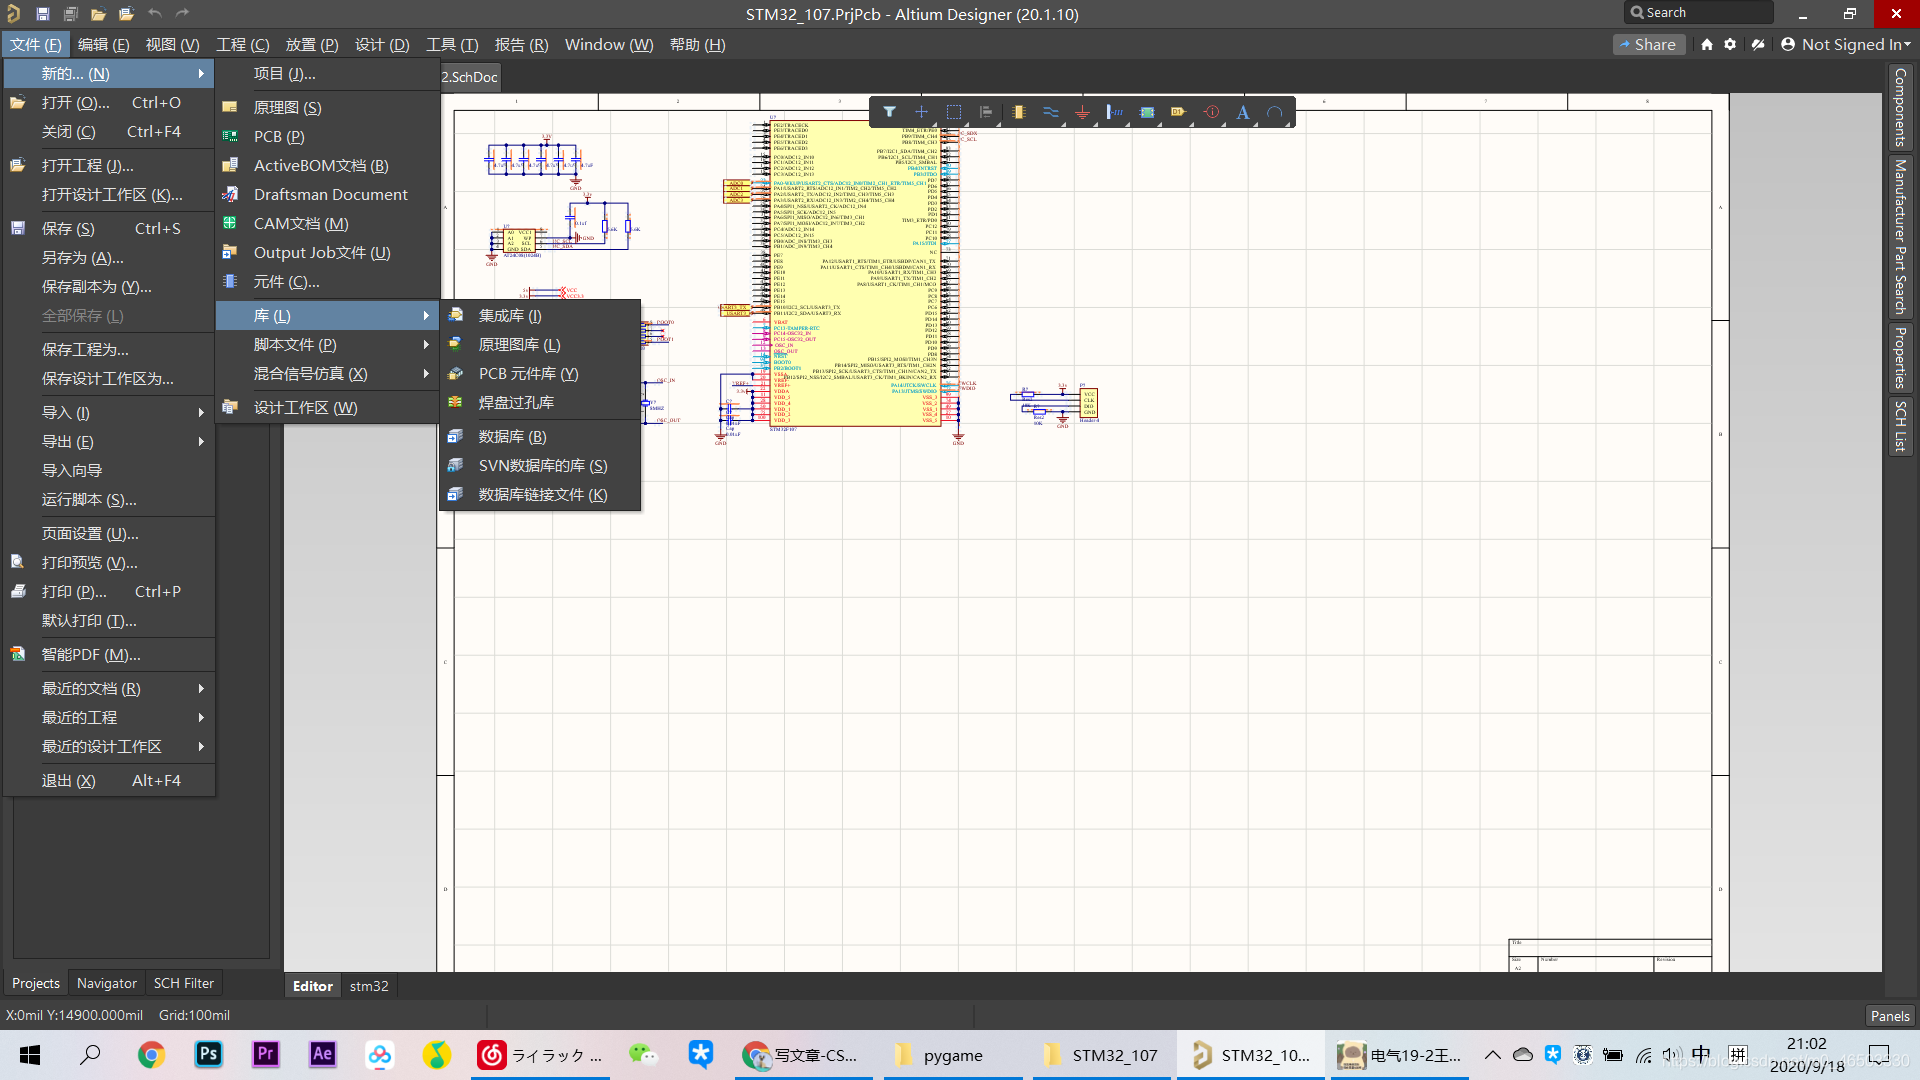Choose 焊盘过孔库 menu item

pos(540,403)
